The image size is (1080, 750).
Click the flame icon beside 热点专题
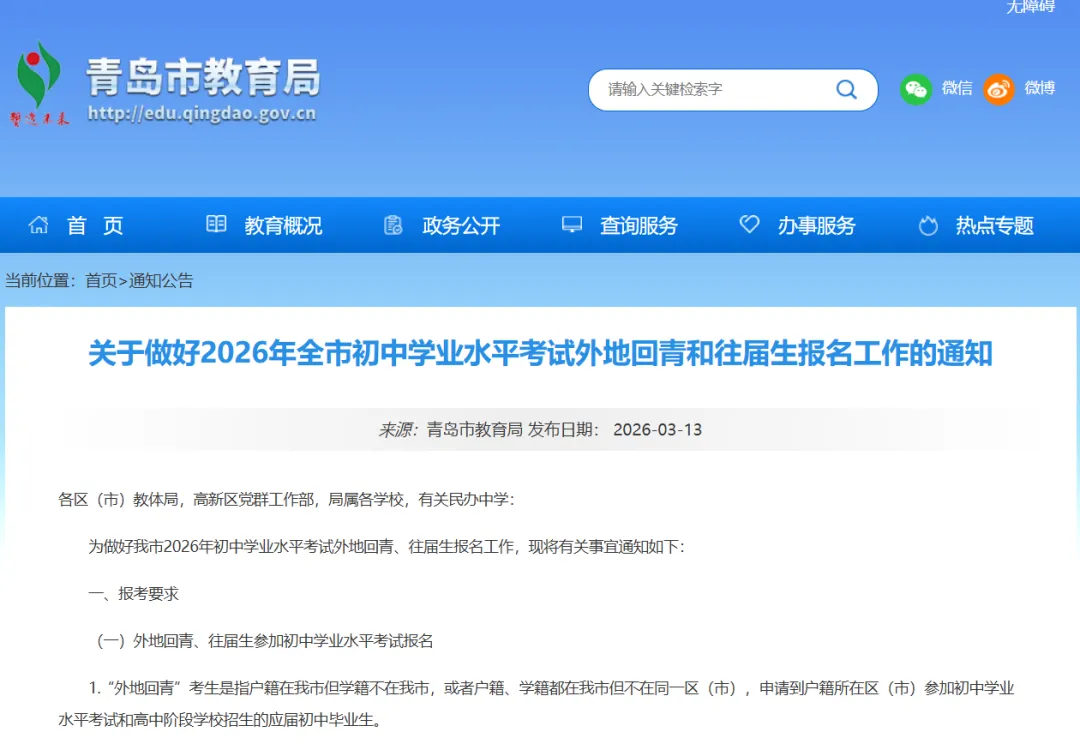pyautogui.click(x=929, y=225)
